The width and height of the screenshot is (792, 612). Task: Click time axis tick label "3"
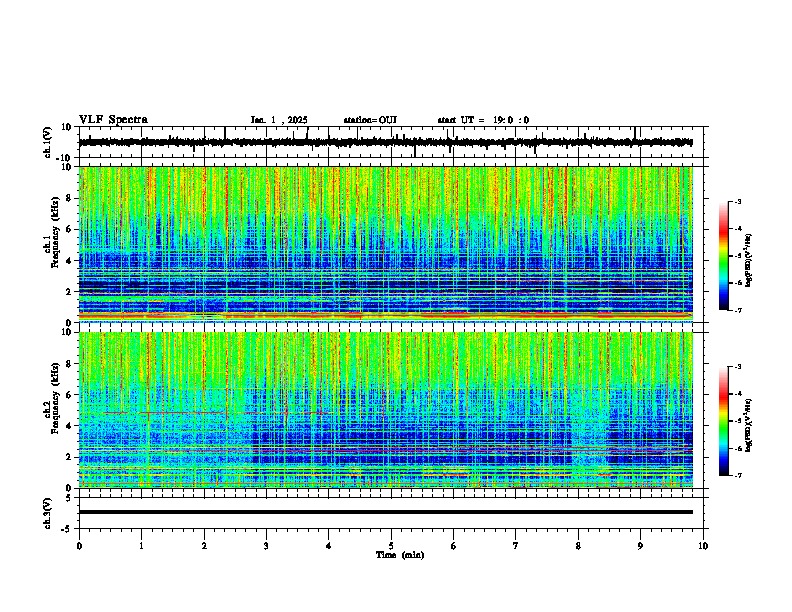coord(266,546)
